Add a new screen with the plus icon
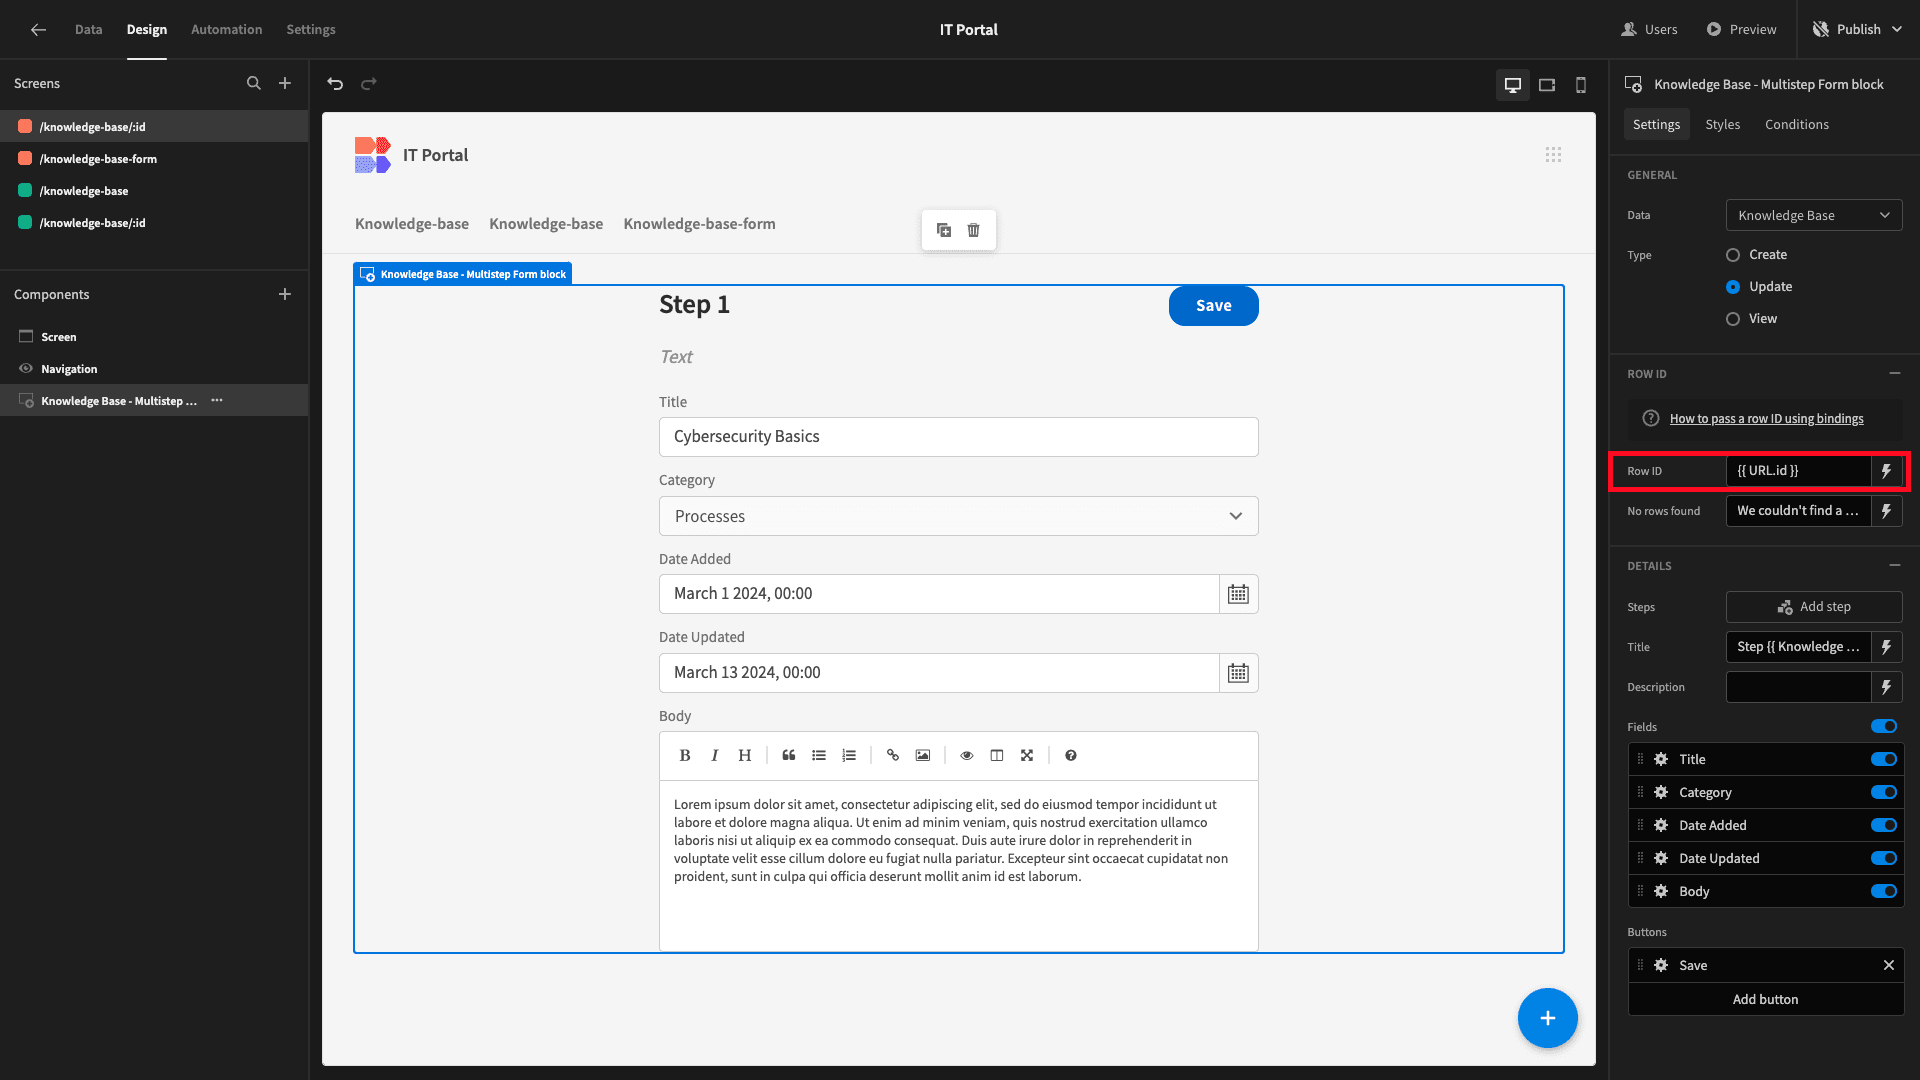This screenshot has height=1080, width=1920. [x=285, y=84]
